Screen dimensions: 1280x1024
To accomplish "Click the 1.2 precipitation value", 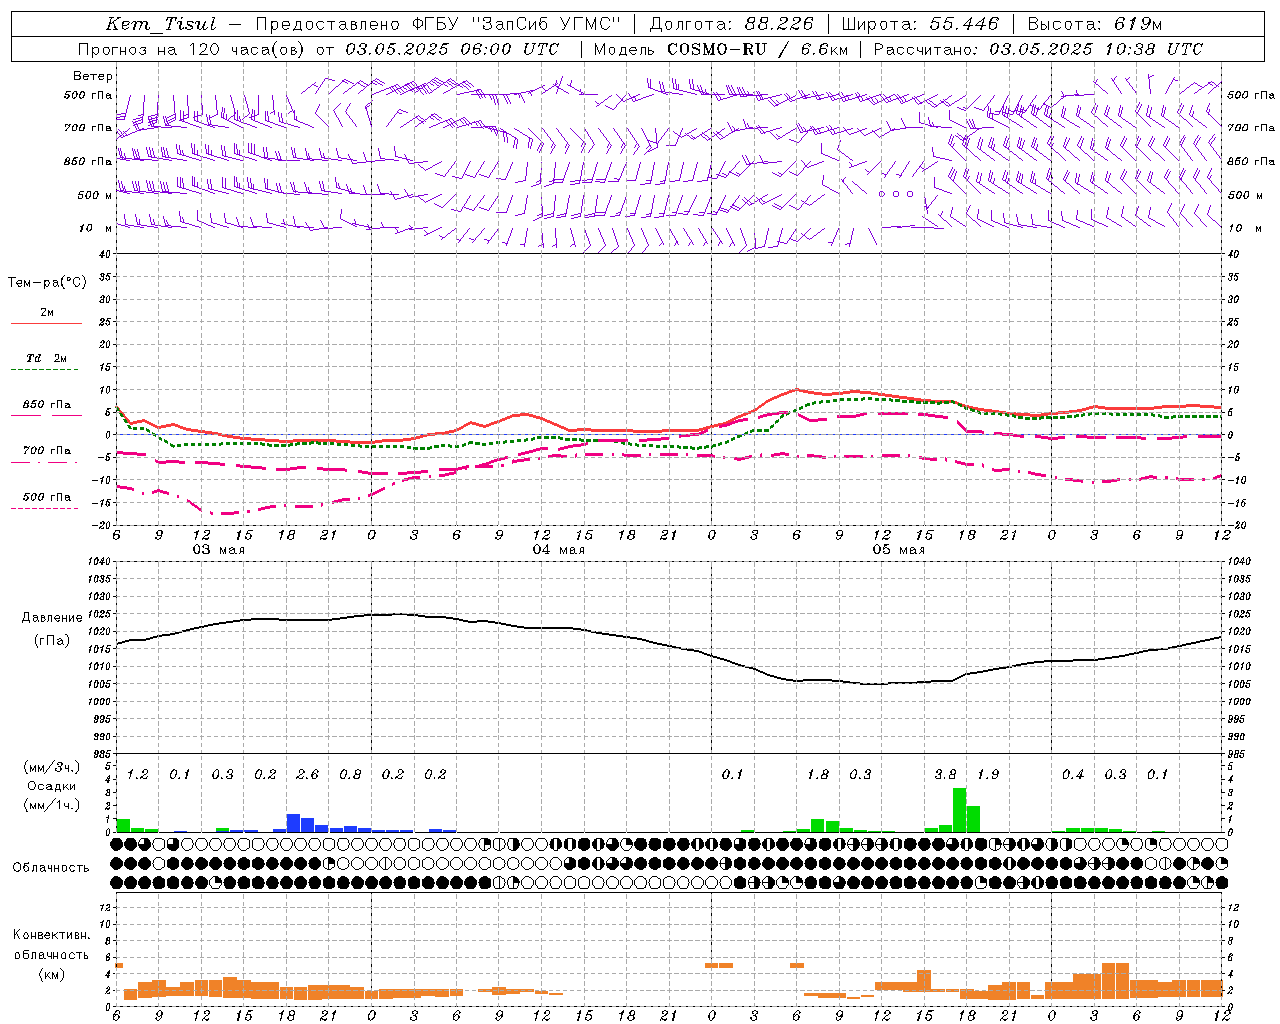I will click(138, 774).
